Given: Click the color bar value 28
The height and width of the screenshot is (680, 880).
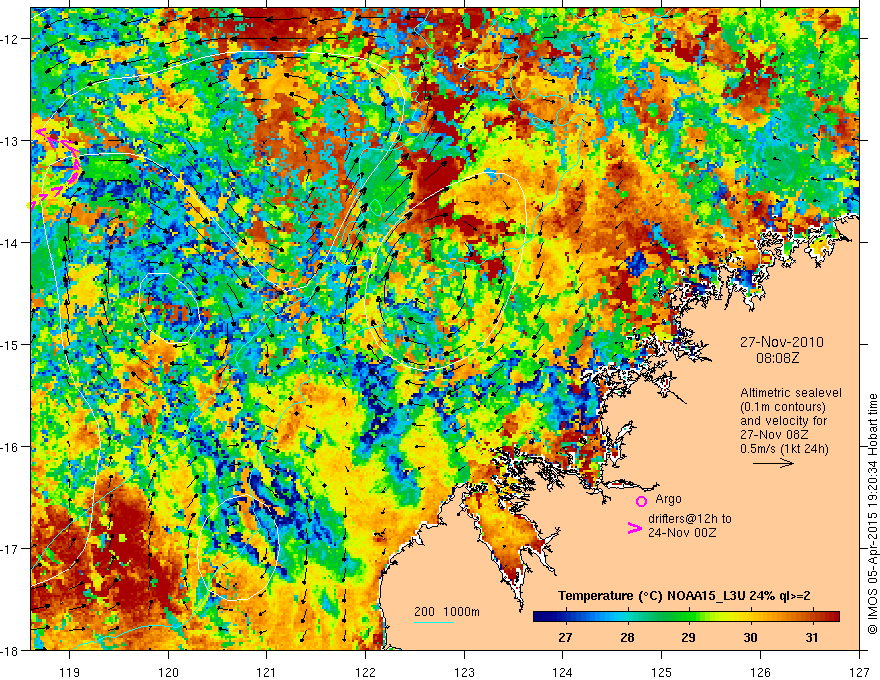Looking at the screenshot, I should pos(627,637).
